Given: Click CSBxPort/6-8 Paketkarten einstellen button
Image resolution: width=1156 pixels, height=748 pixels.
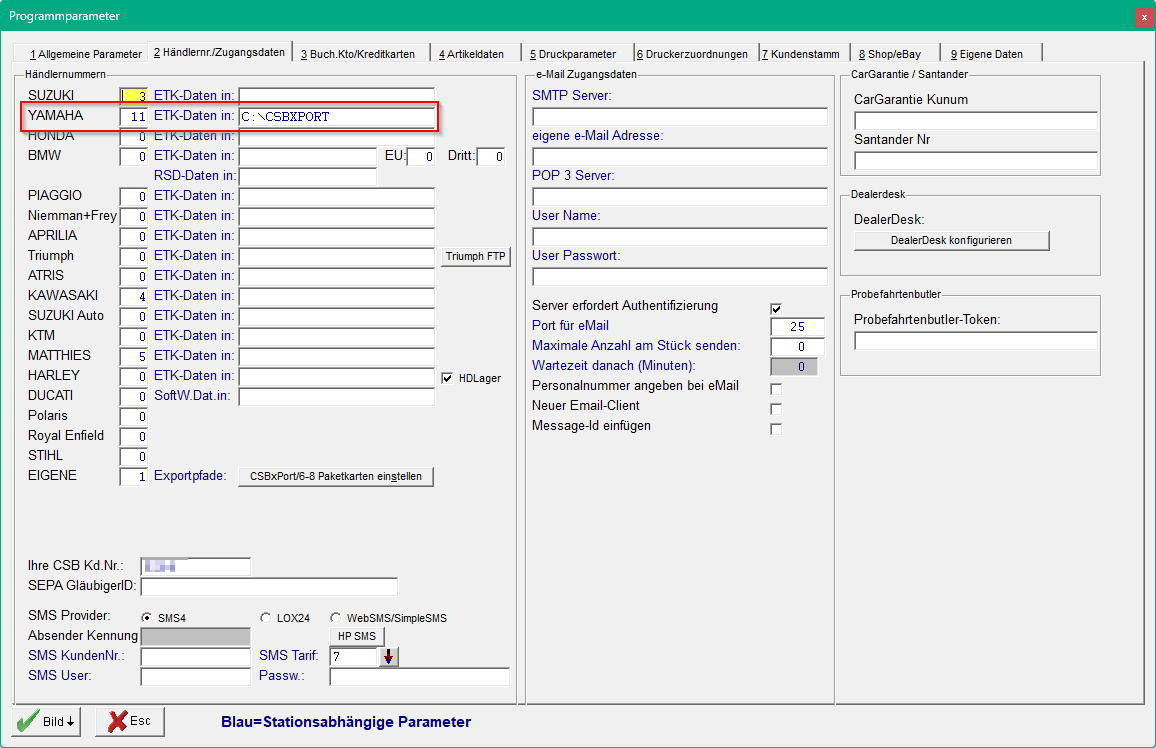Looking at the screenshot, I should 335,477.
